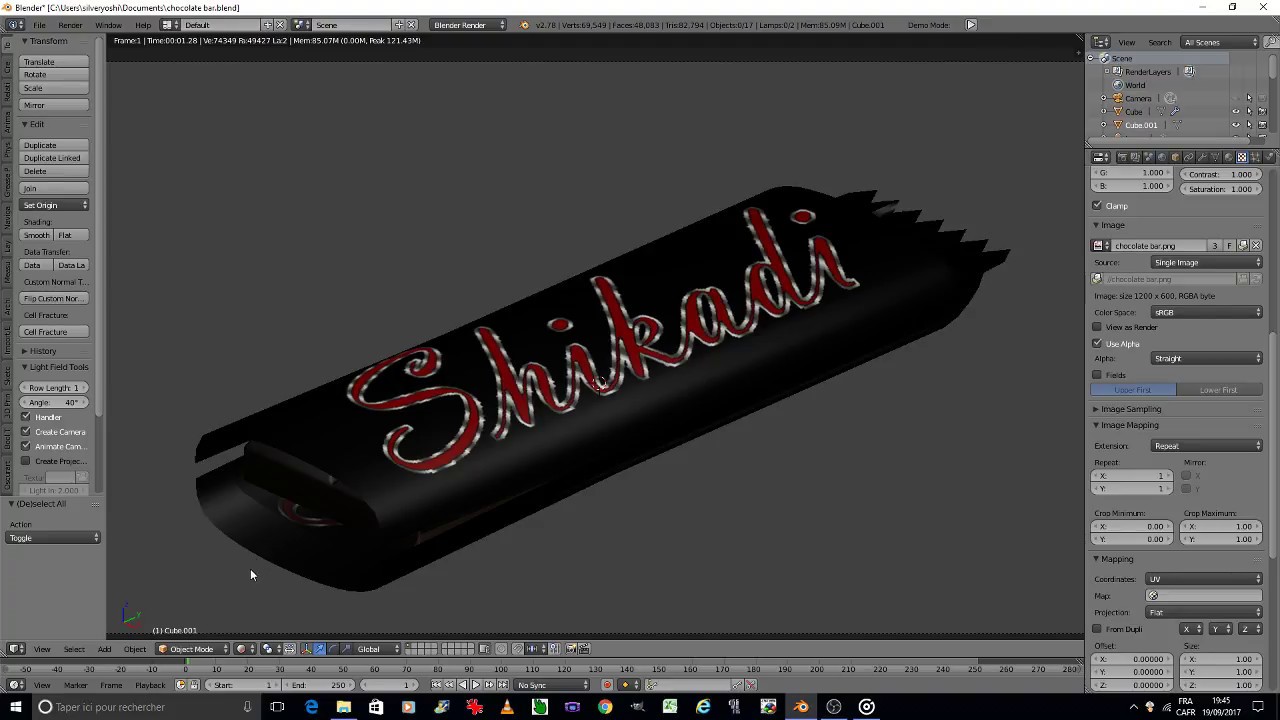Click the Translate button
Image resolution: width=1280 pixels, height=720 pixels.
(x=55, y=62)
